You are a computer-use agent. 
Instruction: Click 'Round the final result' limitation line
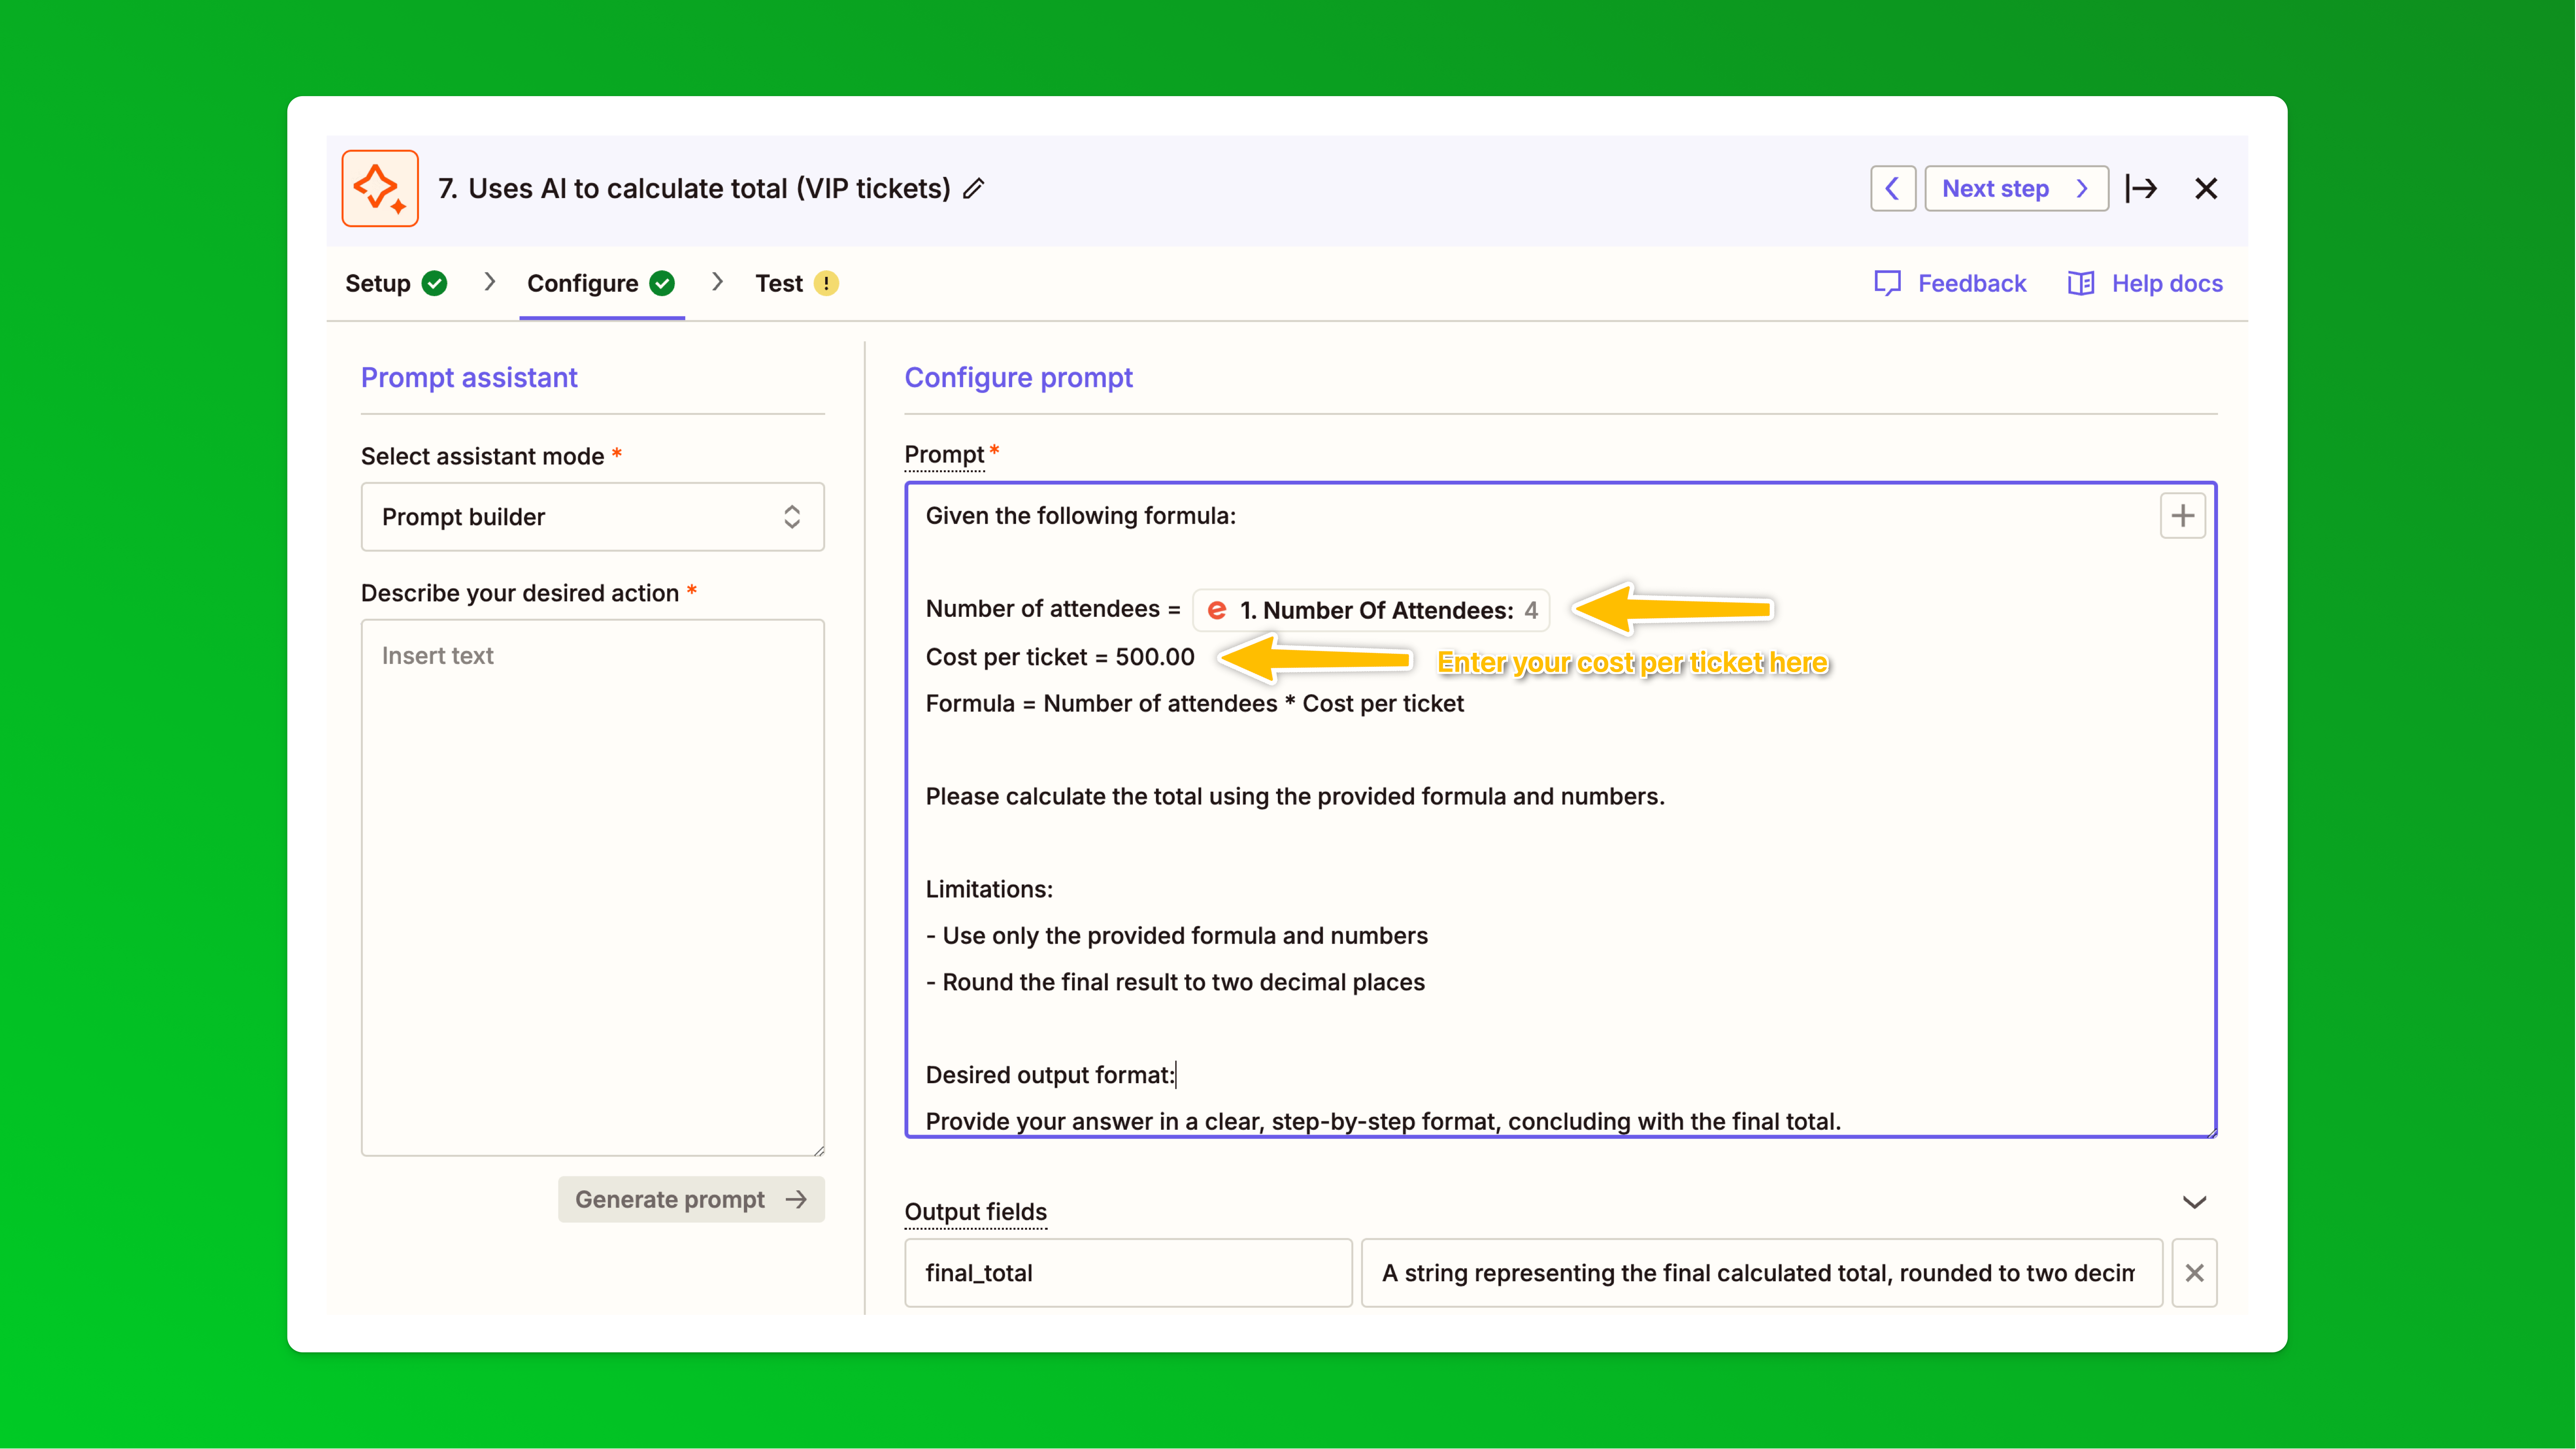[1175, 982]
